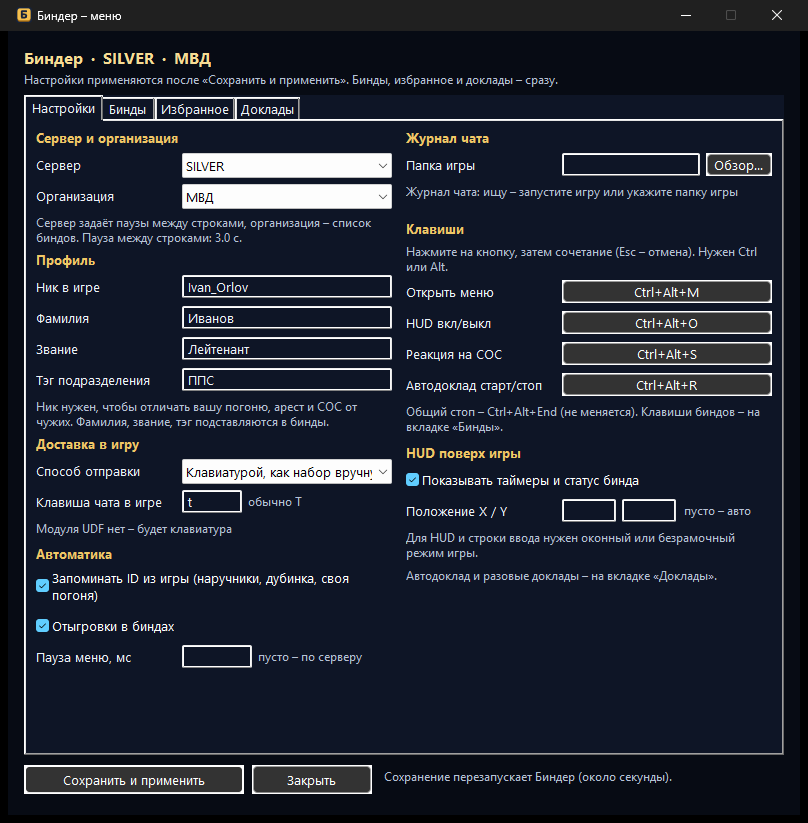Browse for game folder with Обзор button

click(x=739, y=165)
